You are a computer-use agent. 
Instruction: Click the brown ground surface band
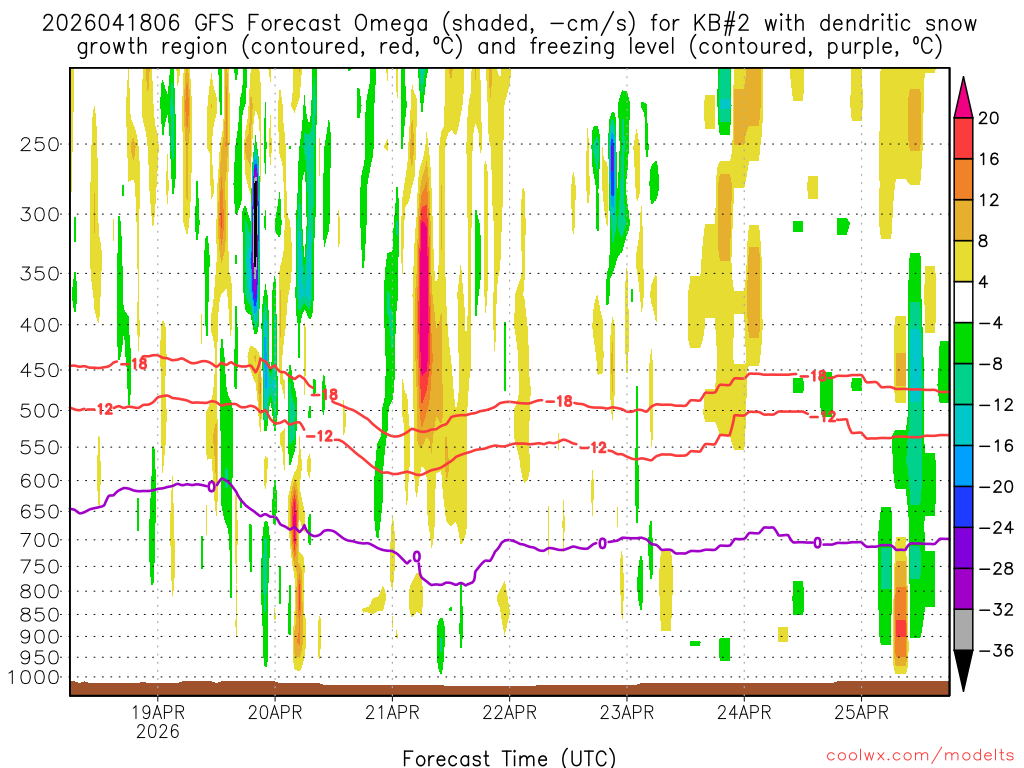509,688
